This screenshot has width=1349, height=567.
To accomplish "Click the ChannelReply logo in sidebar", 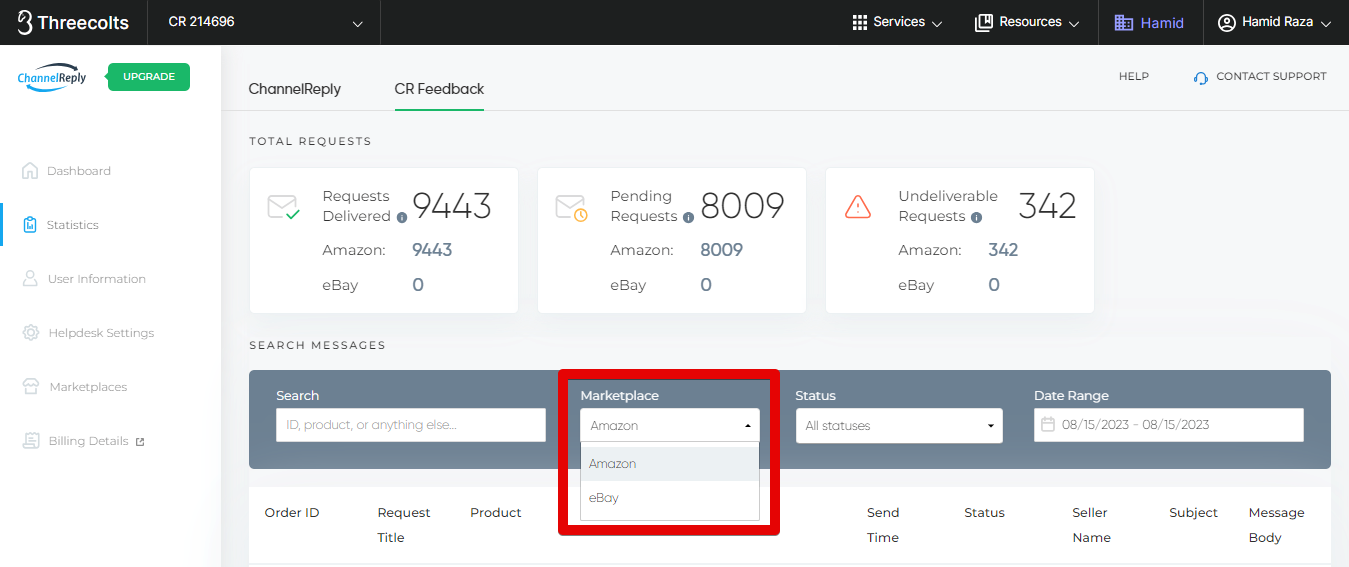I will 52,78.
